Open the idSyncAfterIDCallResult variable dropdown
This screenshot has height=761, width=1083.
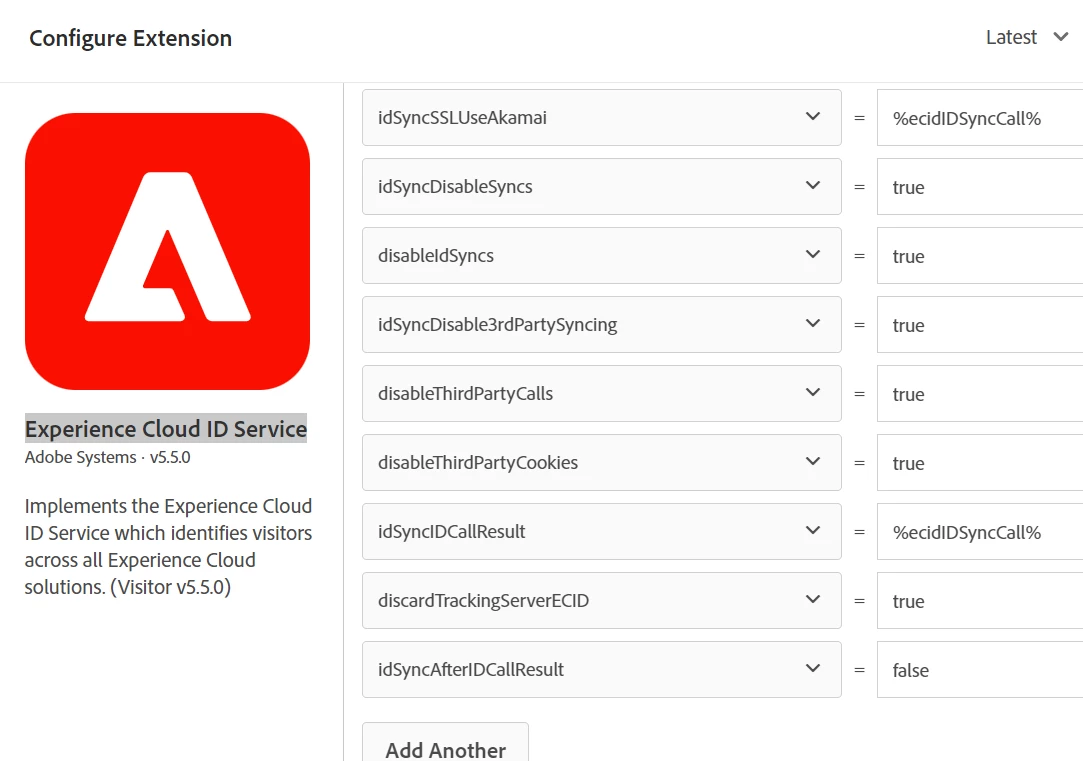pos(602,670)
